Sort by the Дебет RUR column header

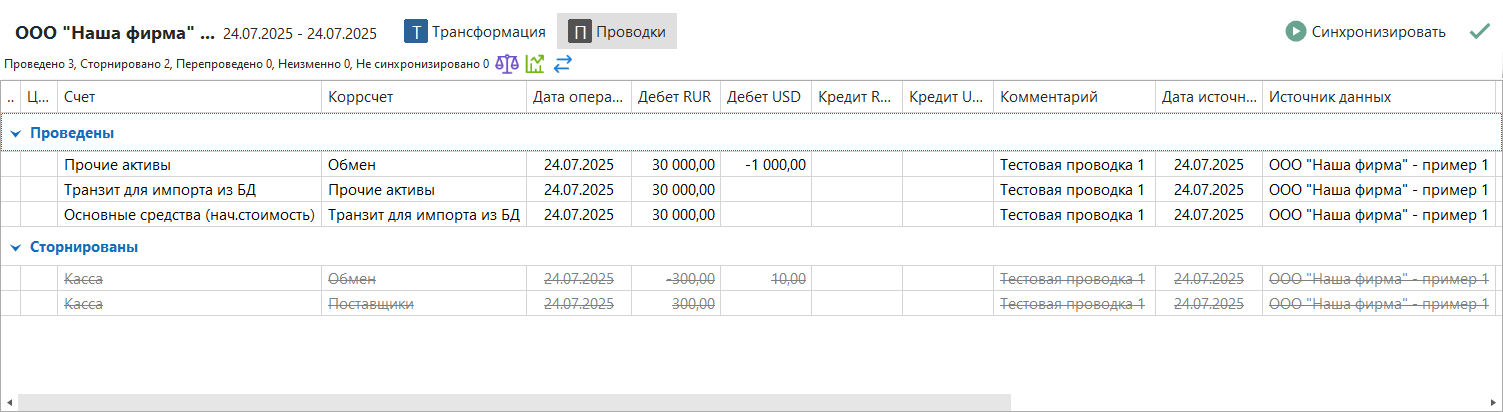click(x=675, y=97)
